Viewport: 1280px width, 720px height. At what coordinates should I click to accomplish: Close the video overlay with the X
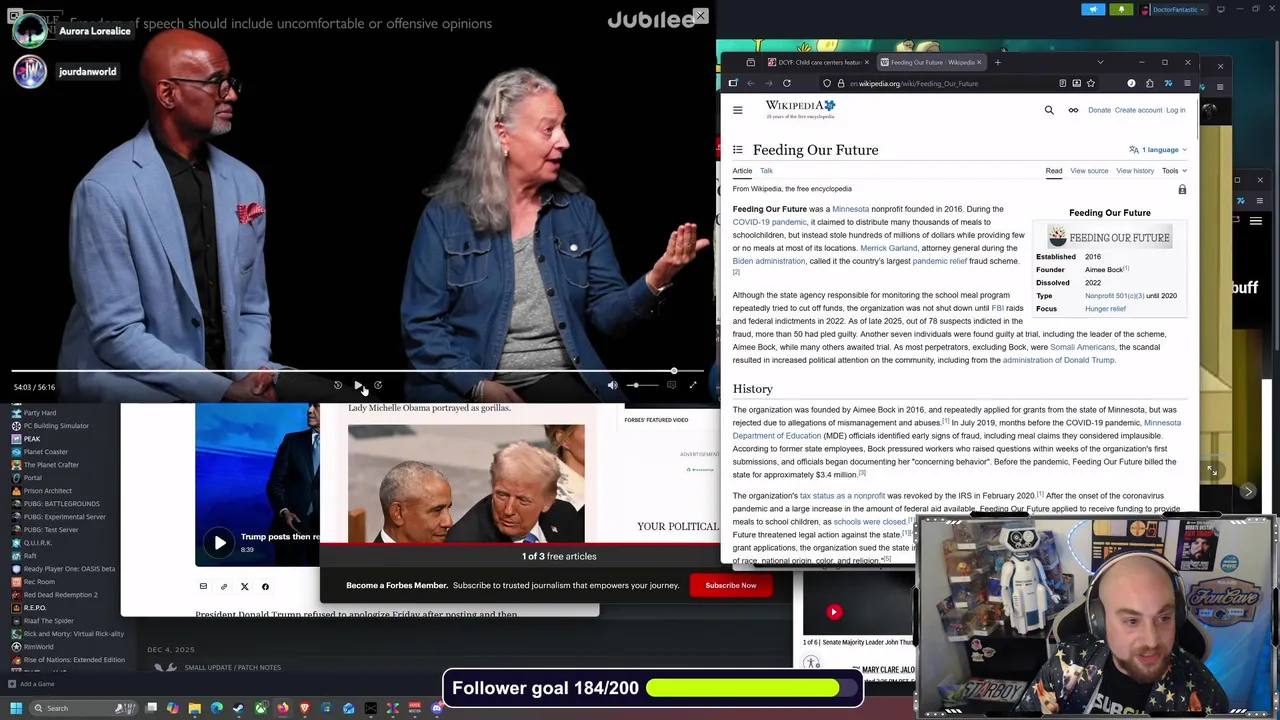(x=700, y=16)
